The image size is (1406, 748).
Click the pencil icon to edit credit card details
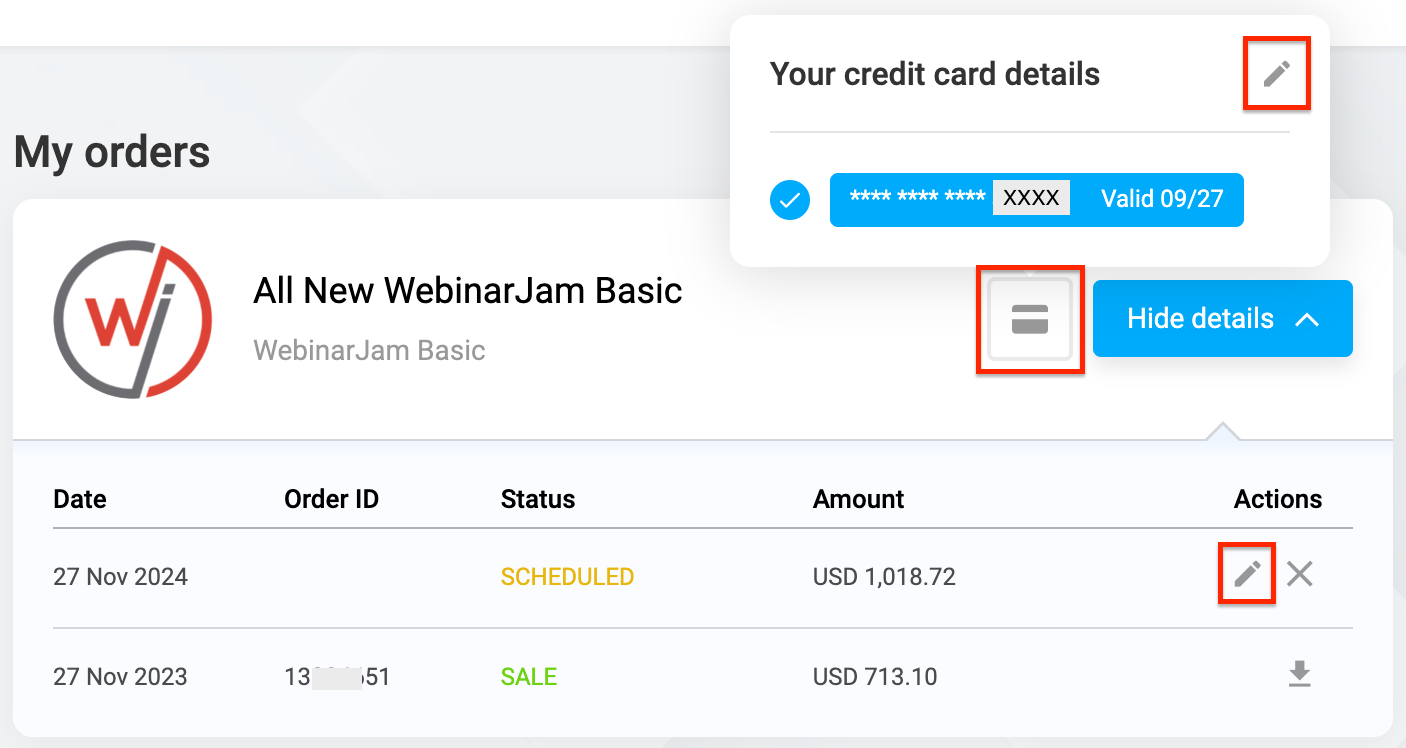(x=1277, y=73)
